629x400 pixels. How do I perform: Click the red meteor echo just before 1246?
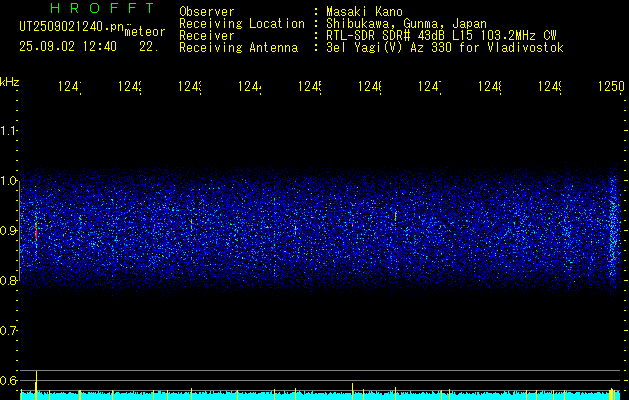click(353, 224)
